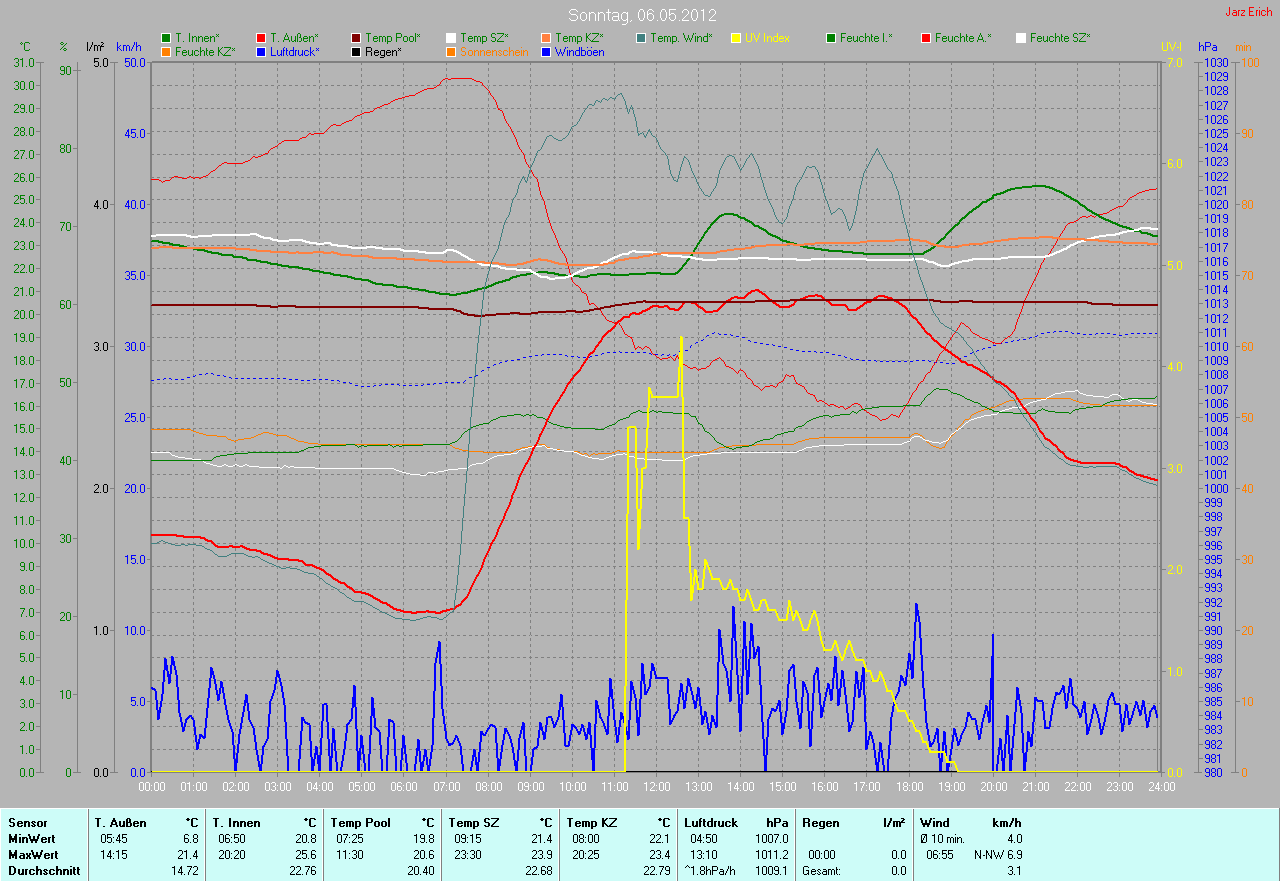Select the "MaxWert" row label
The width and height of the screenshot is (1280, 881).
(32, 855)
